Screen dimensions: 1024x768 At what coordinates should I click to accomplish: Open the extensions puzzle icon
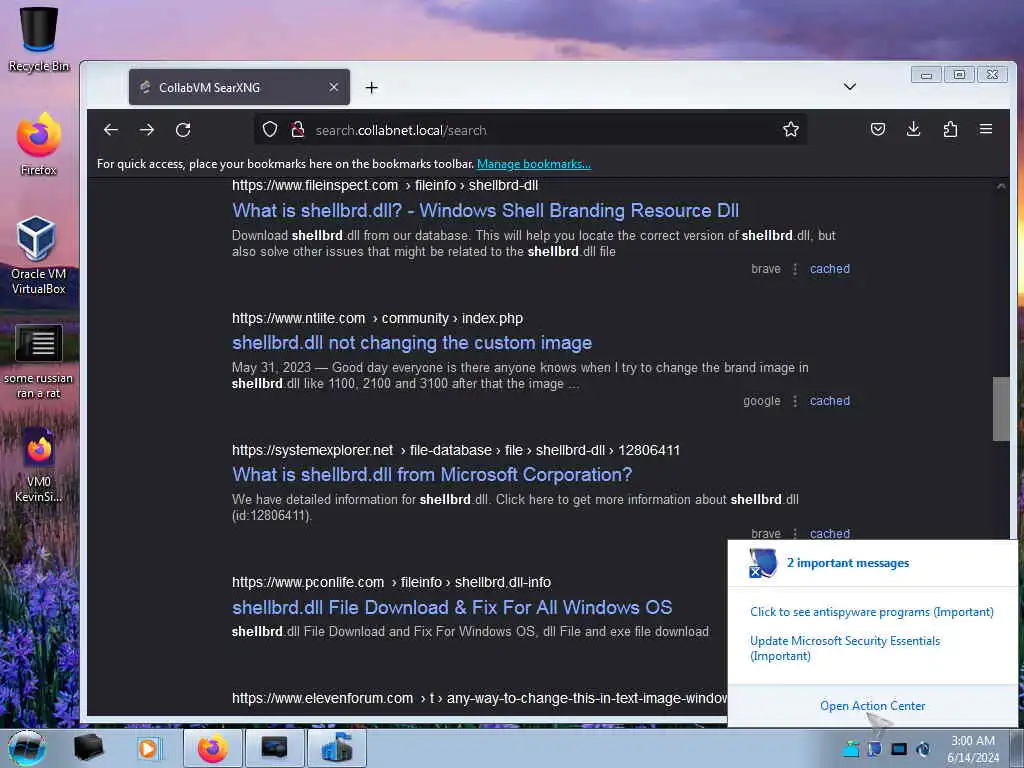point(950,129)
